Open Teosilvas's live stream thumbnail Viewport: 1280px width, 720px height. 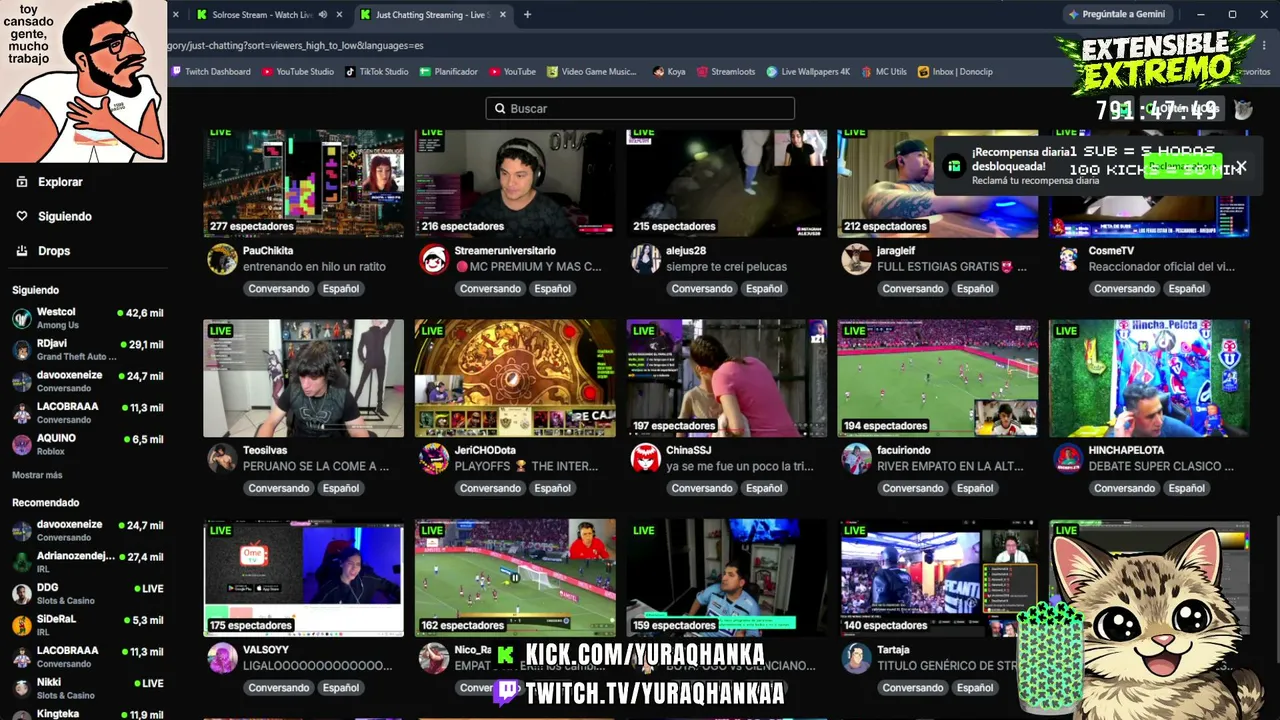[303, 378]
